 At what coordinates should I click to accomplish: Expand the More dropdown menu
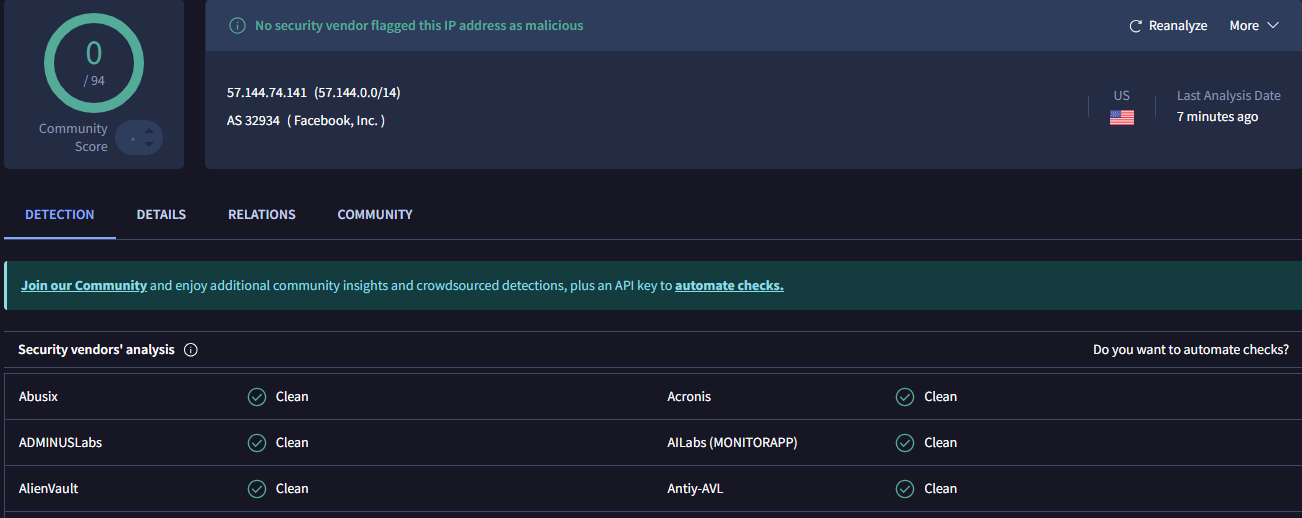1253,26
